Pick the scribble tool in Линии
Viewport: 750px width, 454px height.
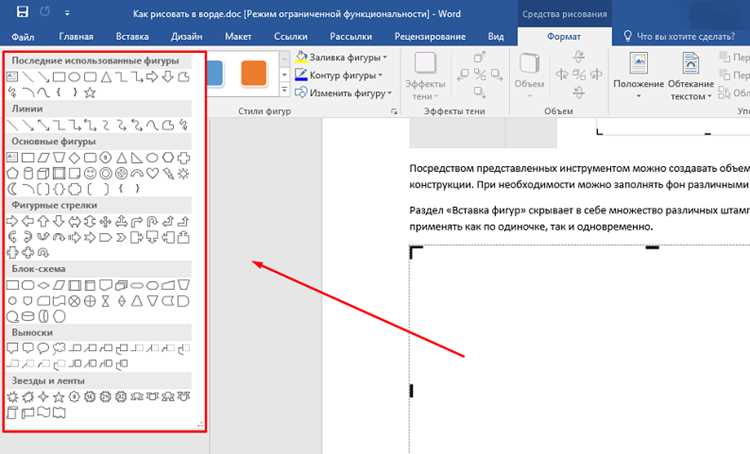183,125
